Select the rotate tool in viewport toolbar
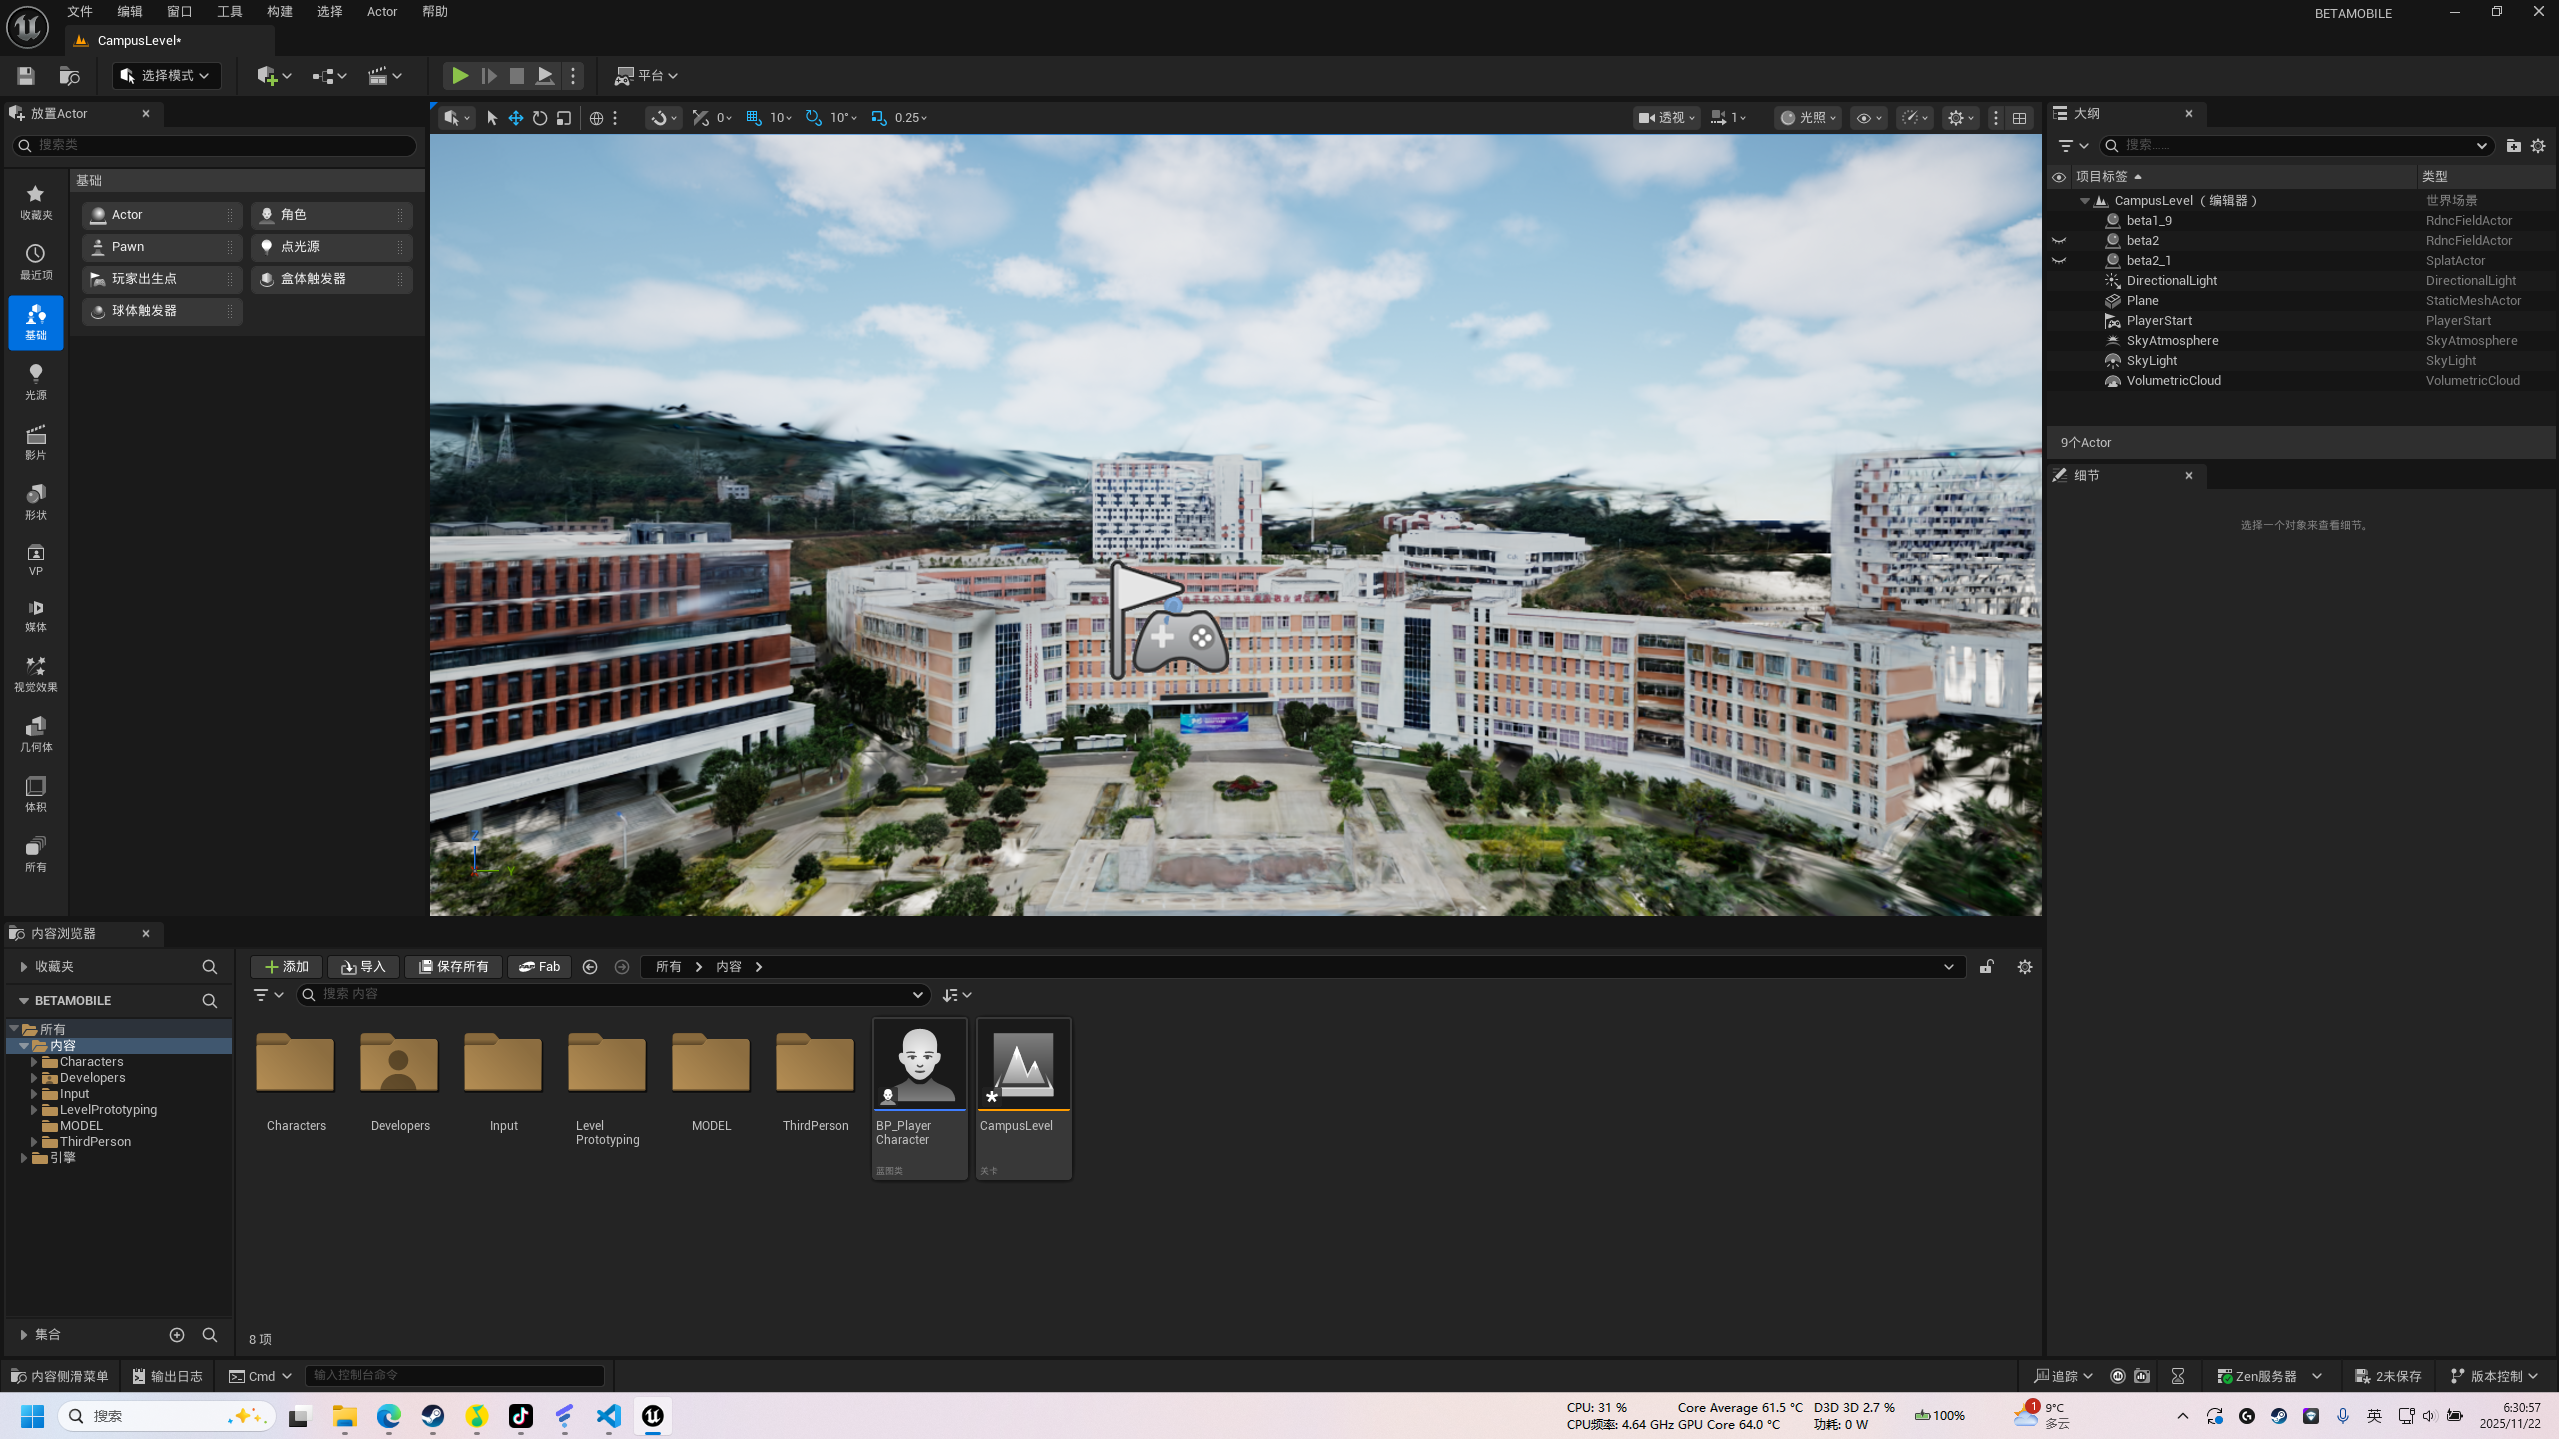Screen dimensions: 2559x1439 click(x=540, y=118)
